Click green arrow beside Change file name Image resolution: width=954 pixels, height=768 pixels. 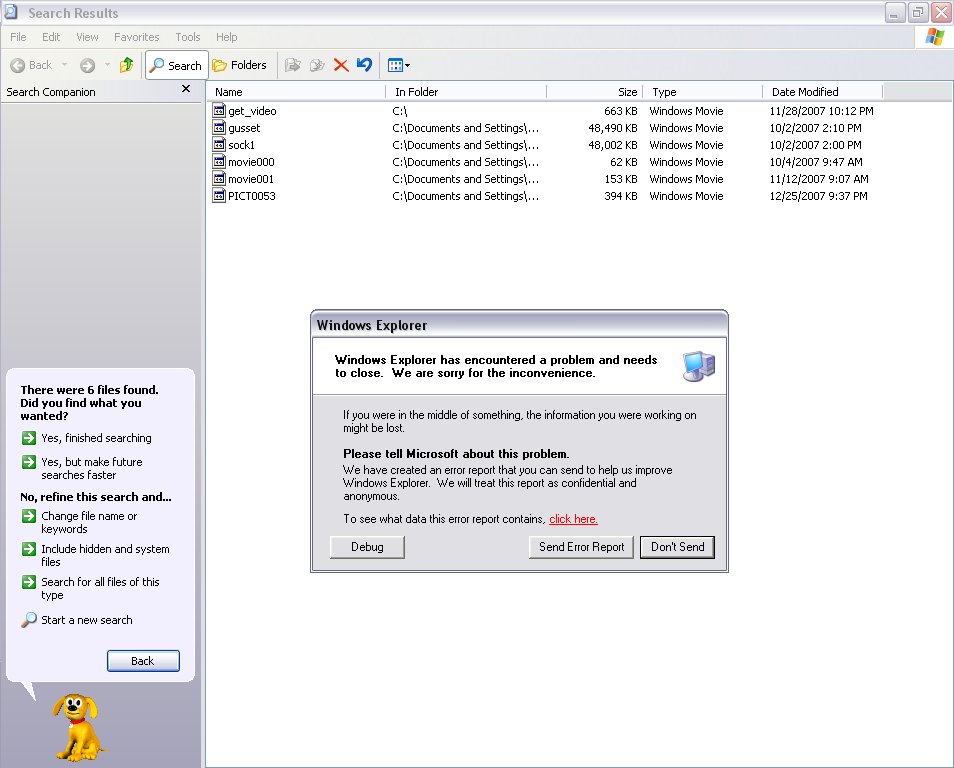29,516
